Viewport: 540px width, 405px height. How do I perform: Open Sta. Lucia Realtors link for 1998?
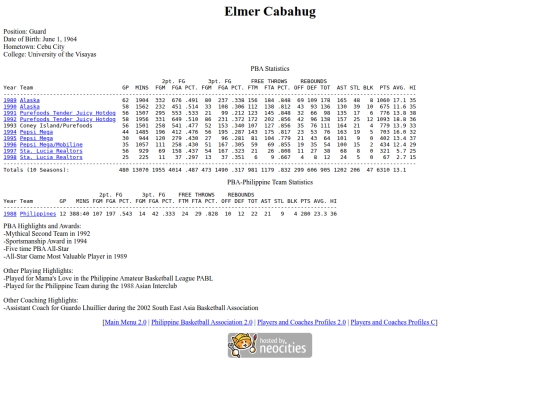[51, 157]
